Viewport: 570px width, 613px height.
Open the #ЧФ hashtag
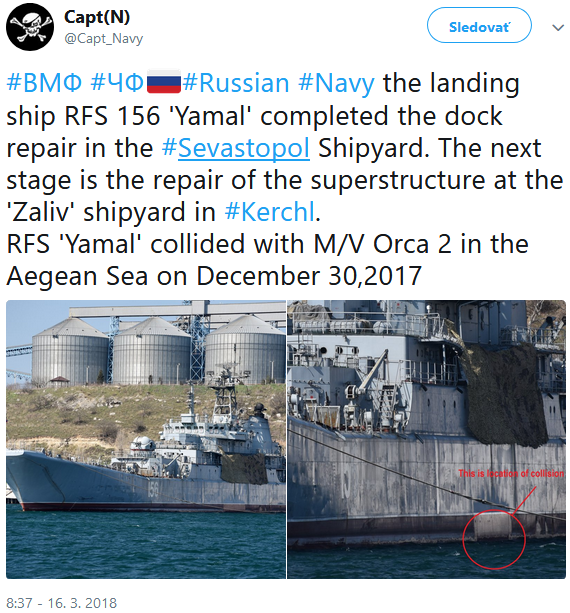tap(117, 83)
